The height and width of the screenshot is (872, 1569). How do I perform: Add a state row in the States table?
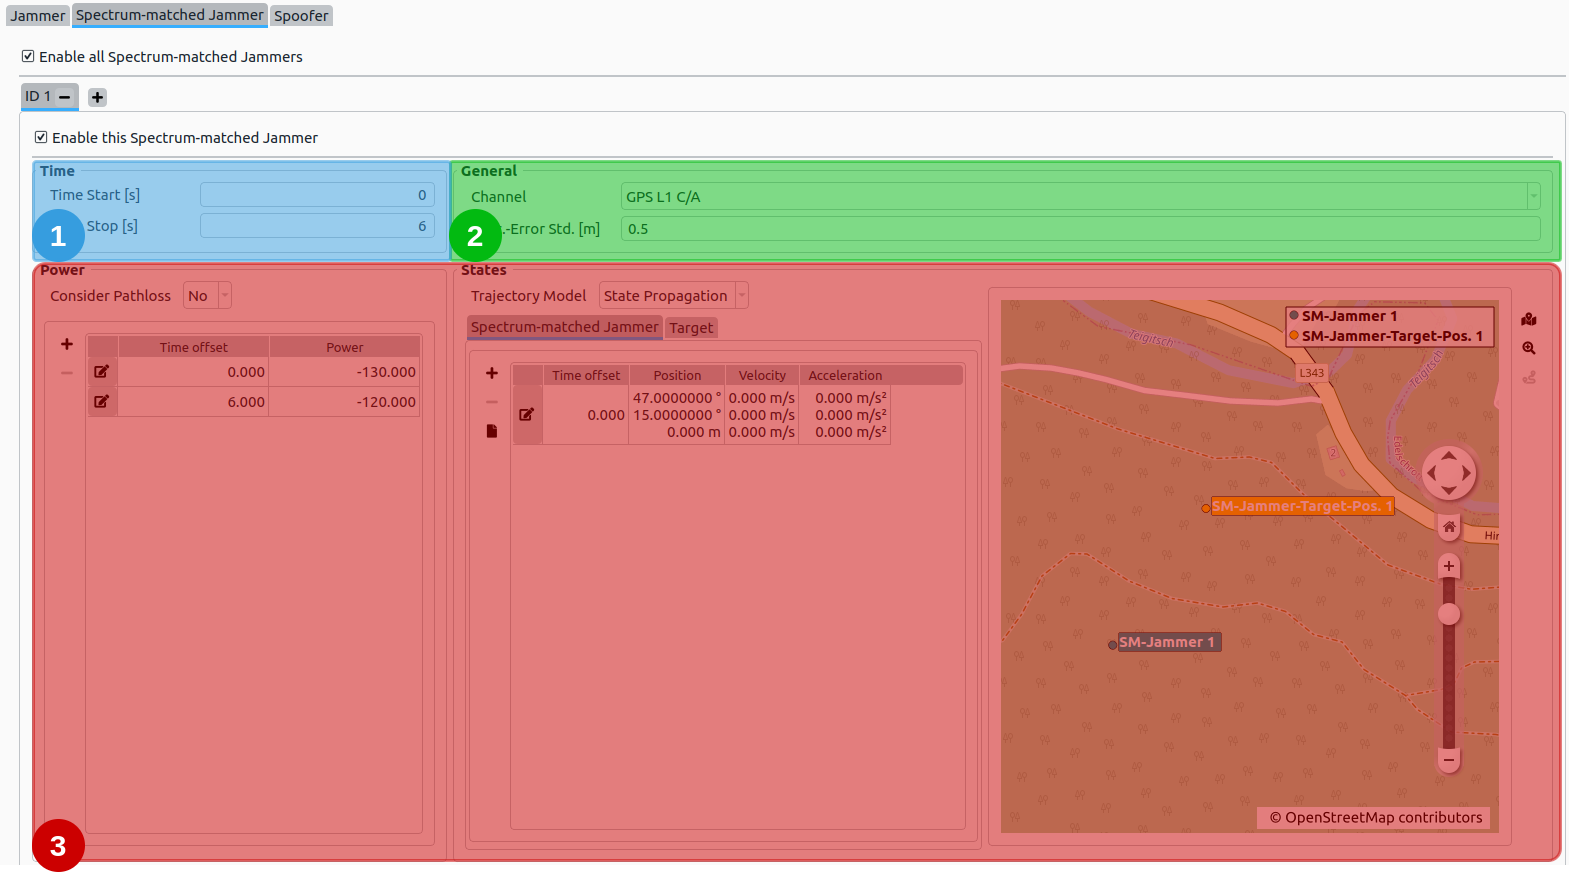pos(492,373)
